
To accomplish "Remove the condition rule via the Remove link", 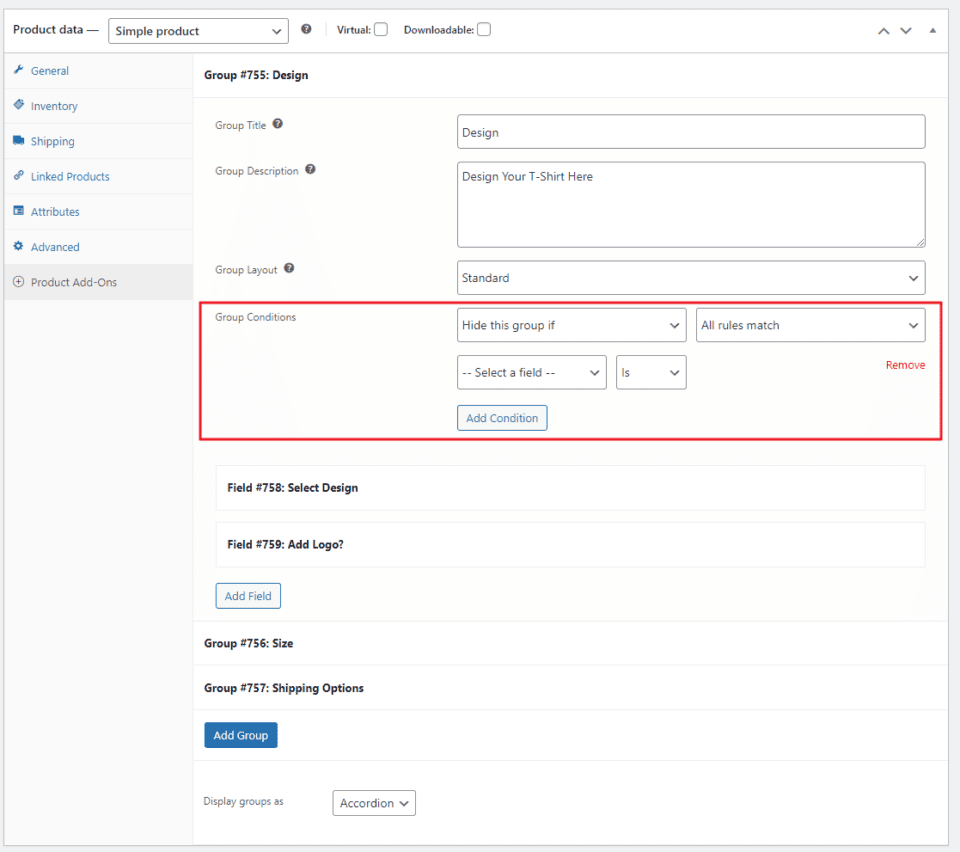I will [905, 364].
